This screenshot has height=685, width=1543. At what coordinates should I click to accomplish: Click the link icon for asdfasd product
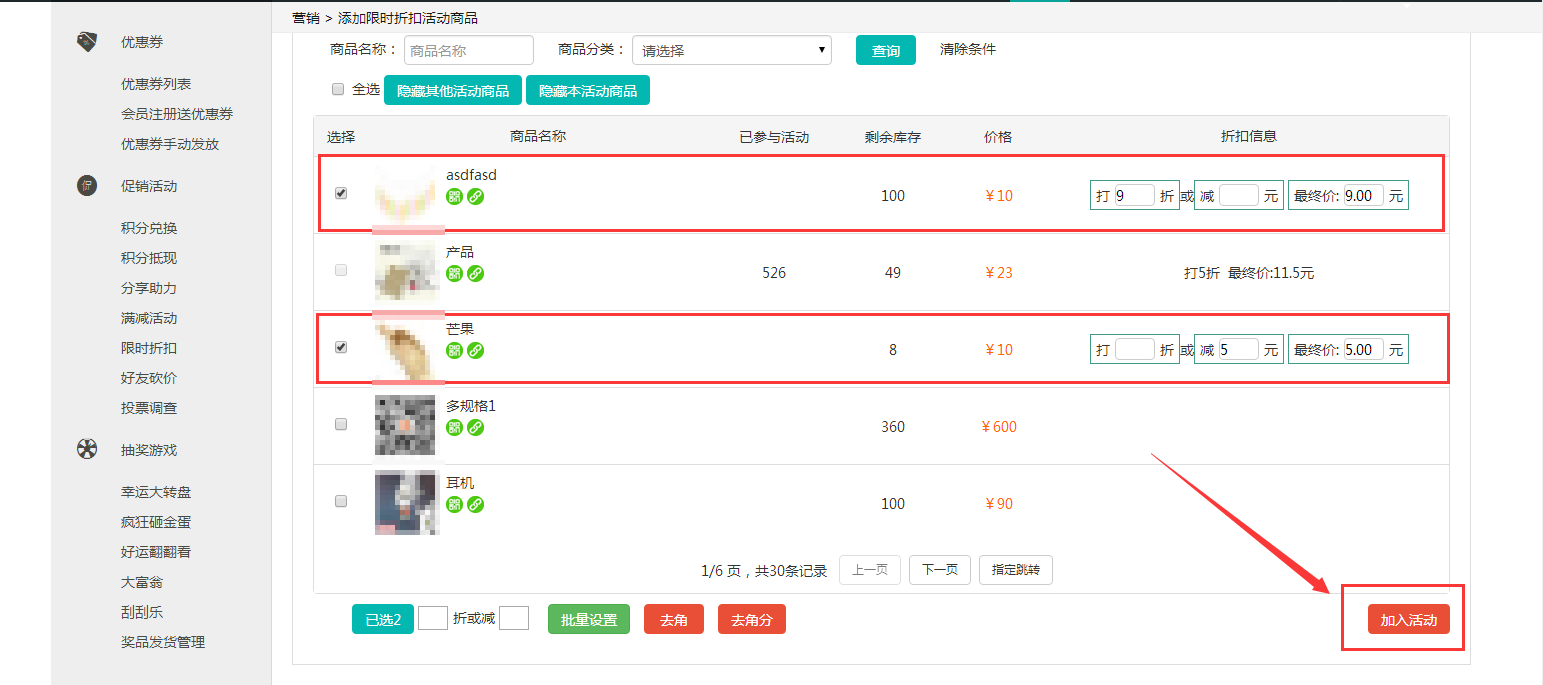tap(475, 196)
